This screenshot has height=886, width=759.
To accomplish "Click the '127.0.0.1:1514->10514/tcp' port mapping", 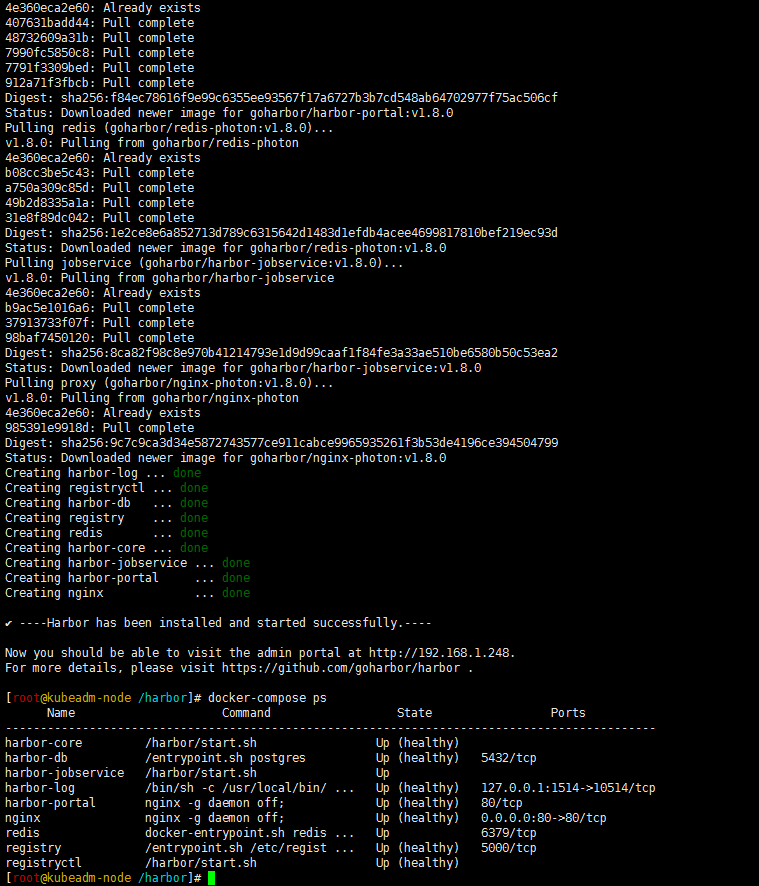I will [568, 788].
